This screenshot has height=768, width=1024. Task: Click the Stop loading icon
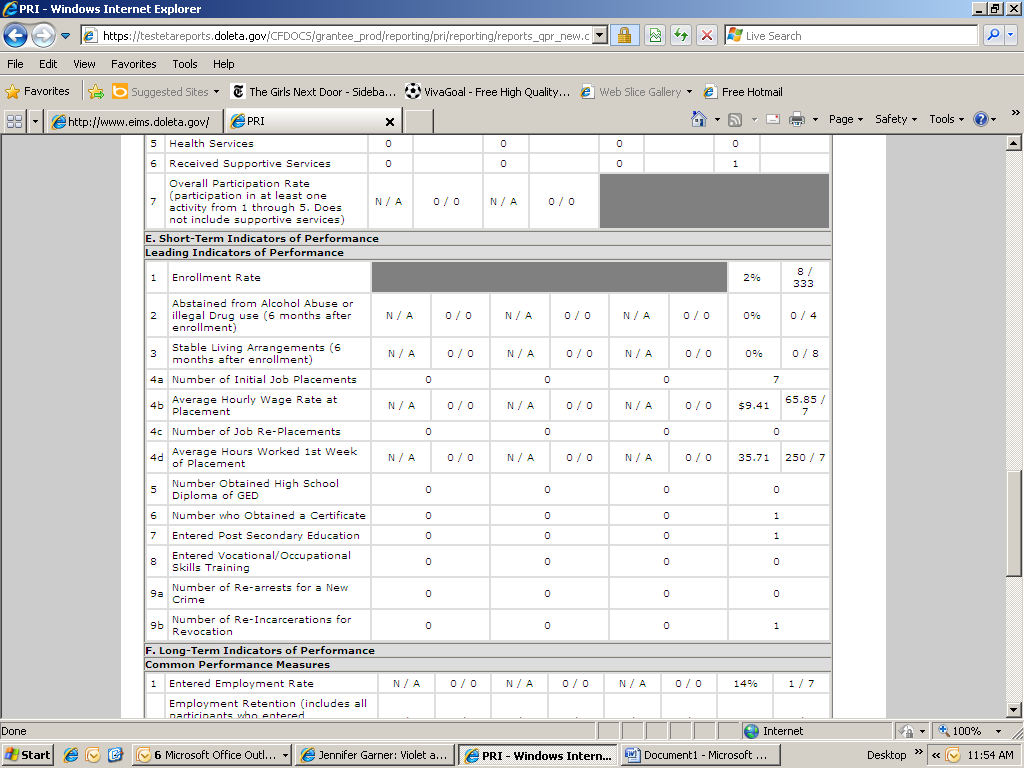[x=707, y=36]
